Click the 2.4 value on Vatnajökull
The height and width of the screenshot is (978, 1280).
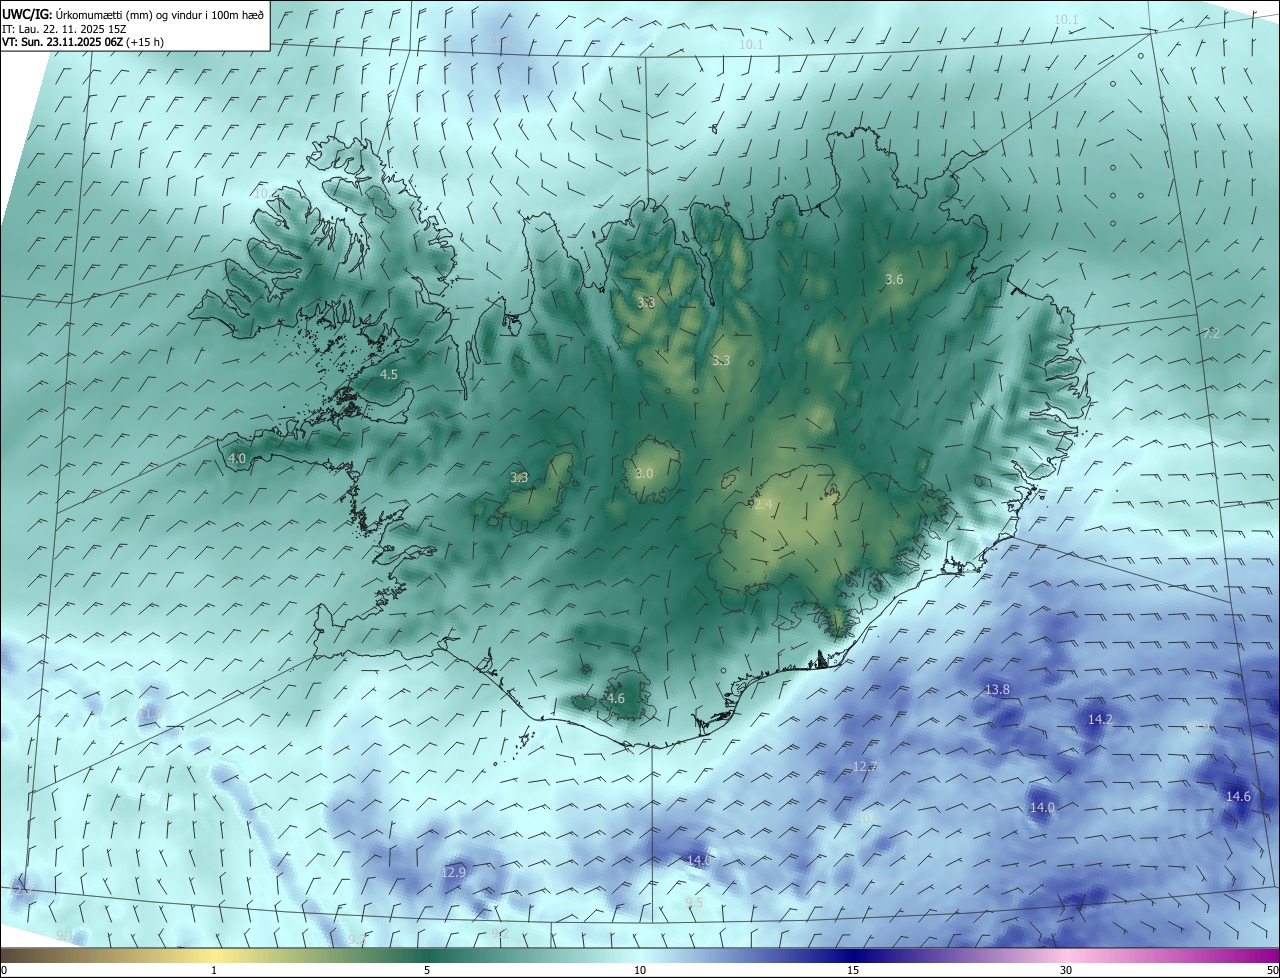(763, 505)
